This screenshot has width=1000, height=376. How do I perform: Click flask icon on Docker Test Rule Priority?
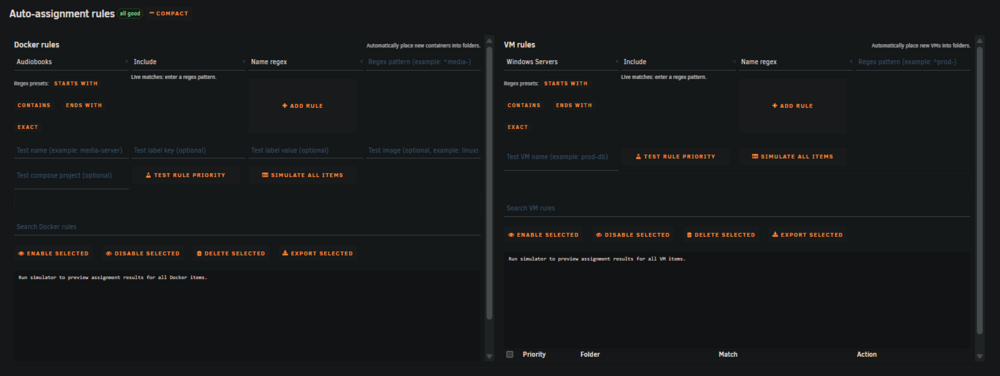(x=149, y=175)
